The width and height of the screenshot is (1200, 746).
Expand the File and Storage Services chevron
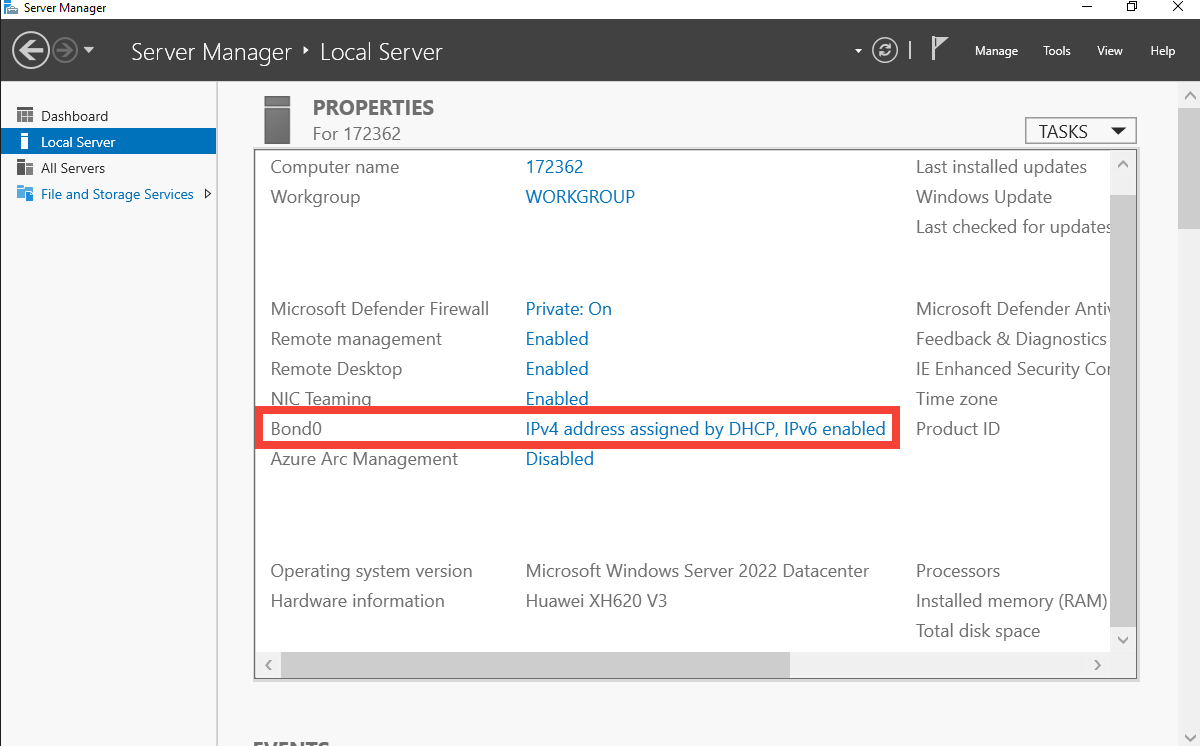[x=209, y=193]
